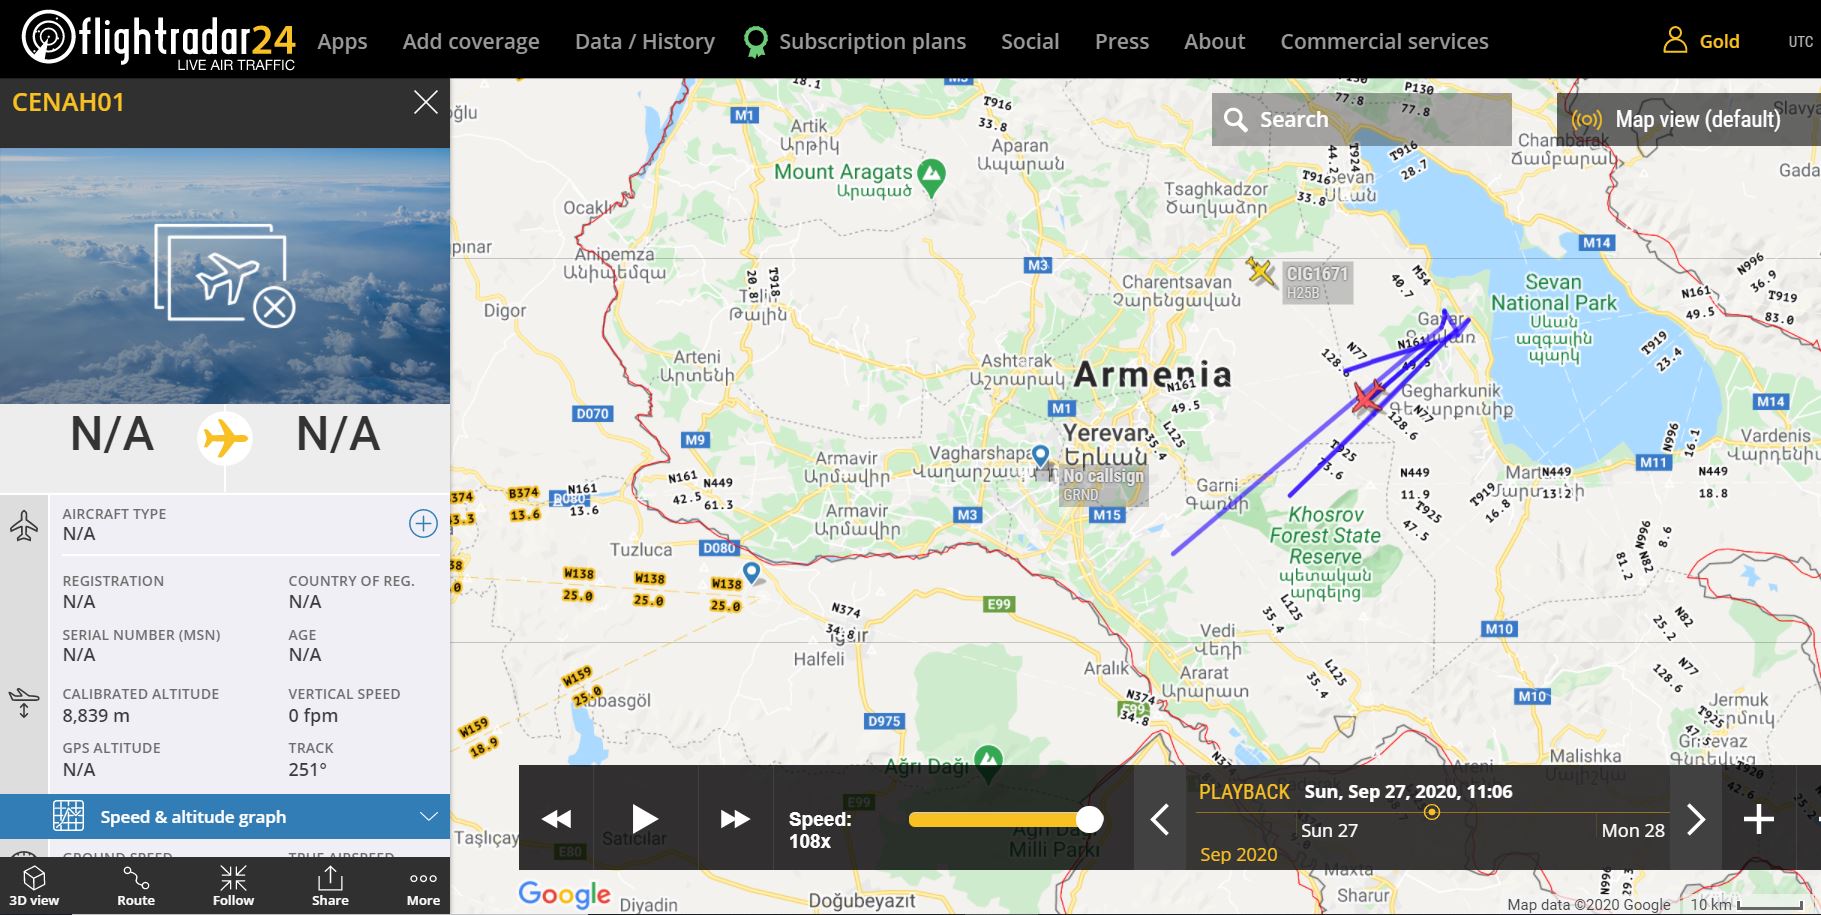Image resolution: width=1821 pixels, height=915 pixels.
Task: Click the Sep 2020 month label
Action: tap(1238, 854)
